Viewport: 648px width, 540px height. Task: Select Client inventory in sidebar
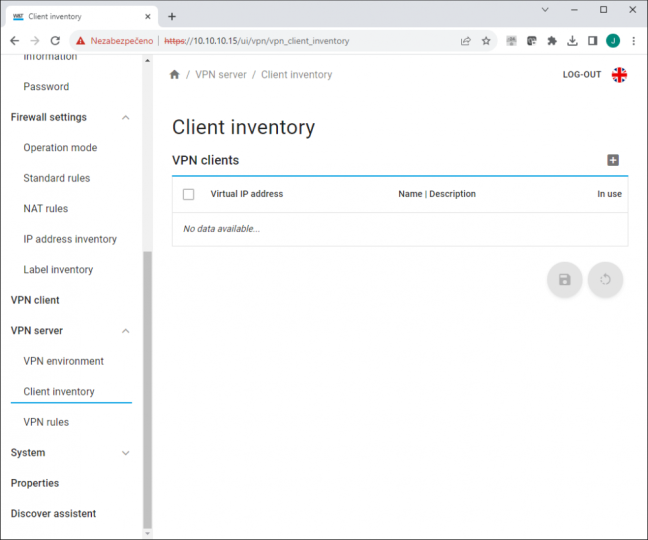[x=59, y=392]
